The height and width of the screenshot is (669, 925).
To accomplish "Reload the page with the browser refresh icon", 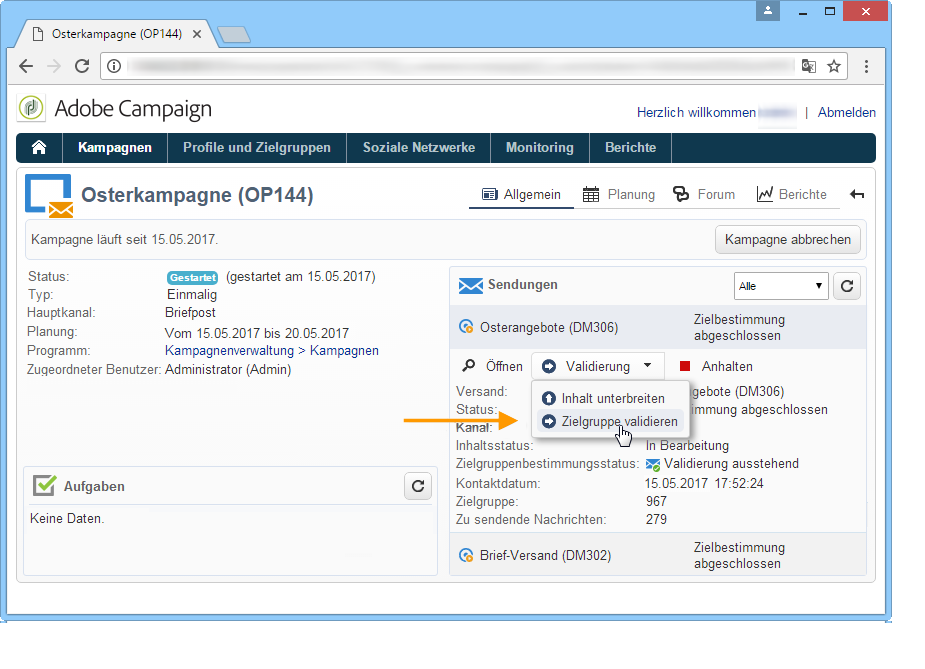I will click(x=82, y=66).
